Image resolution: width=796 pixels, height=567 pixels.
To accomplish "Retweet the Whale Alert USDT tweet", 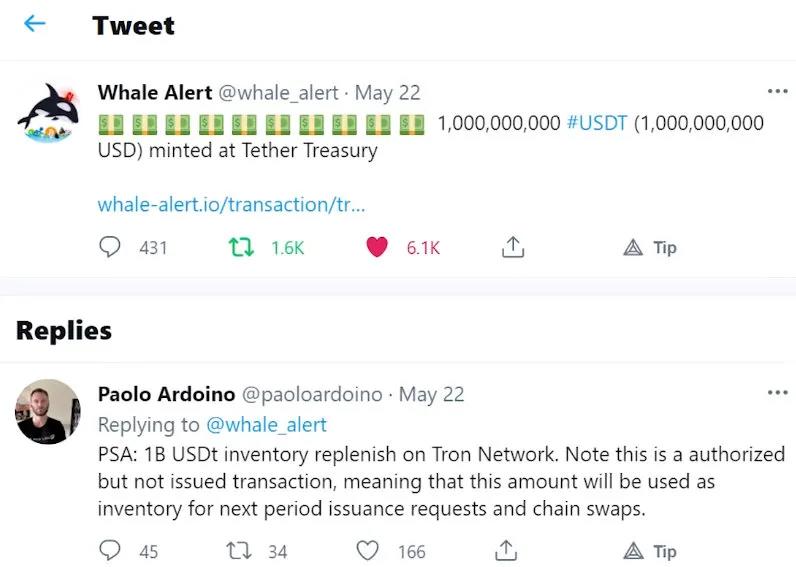I will (x=241, y=247).
